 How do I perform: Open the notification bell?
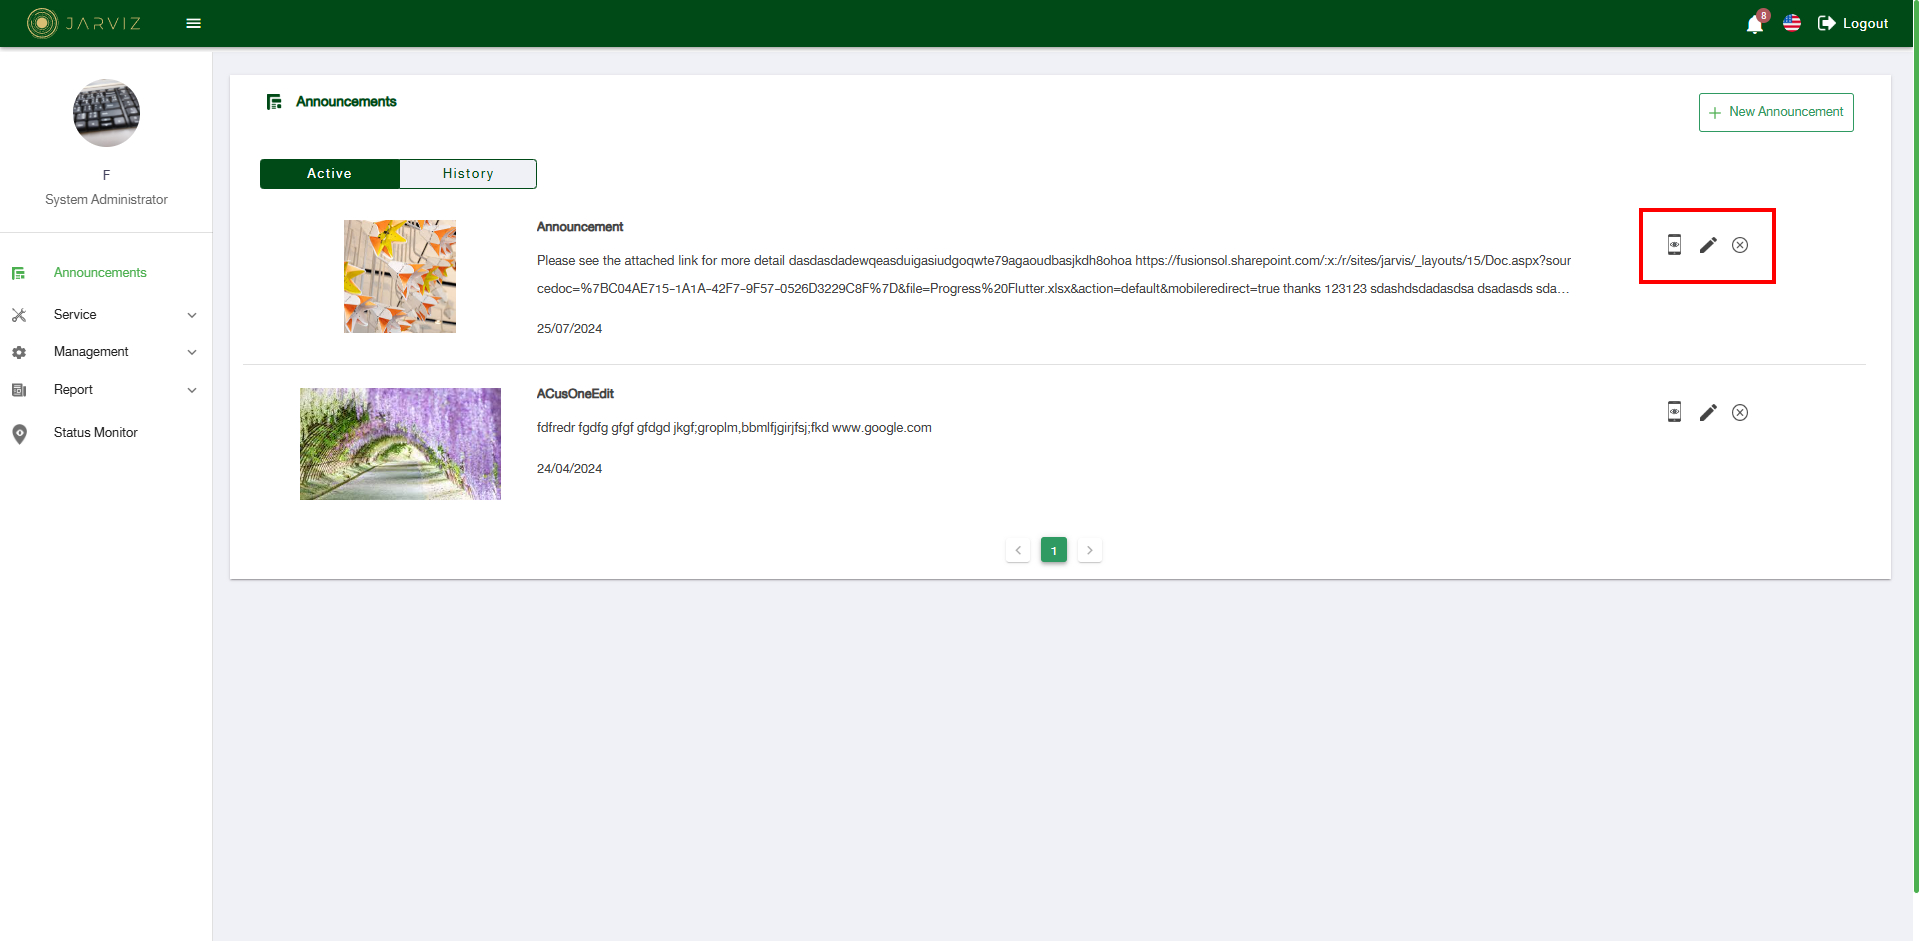1754,24
